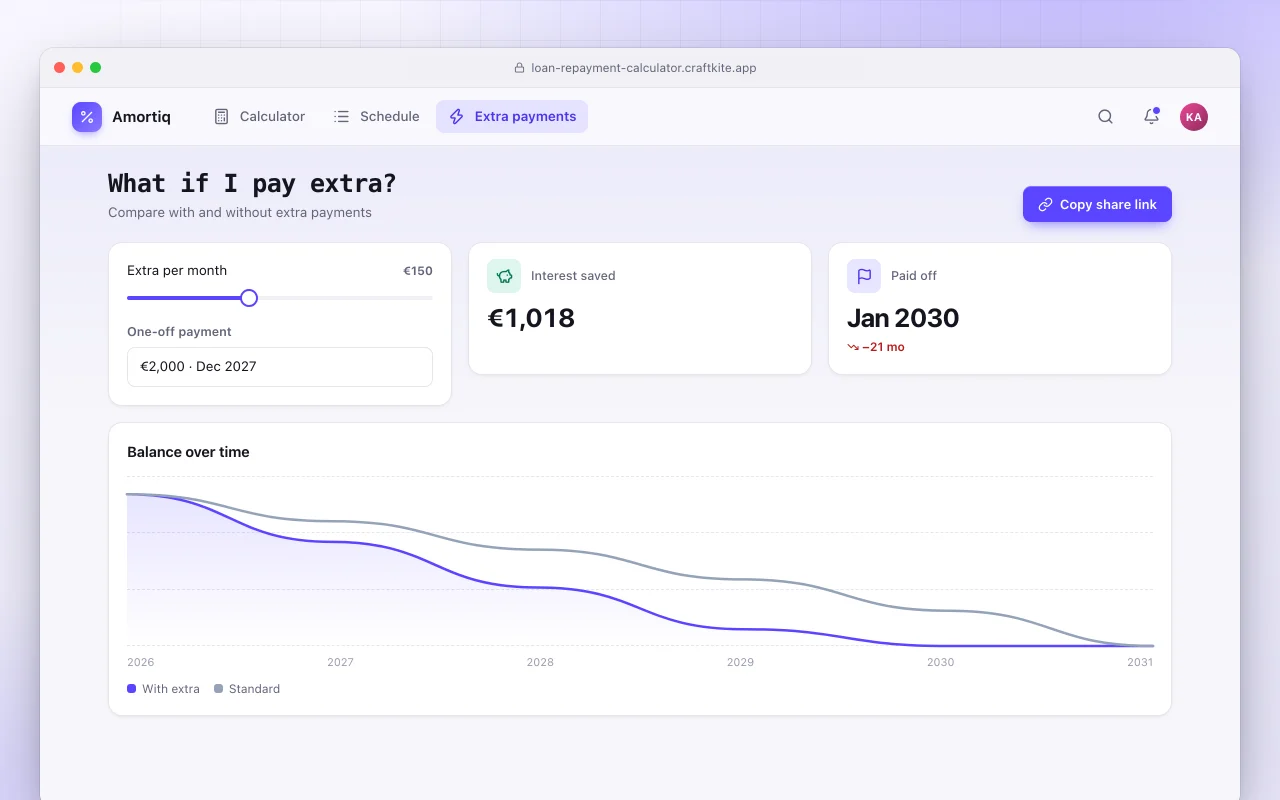Toggle the With extra legend item
The width and height of the screenshot is (1280, 800).
(x=164, y=689)
